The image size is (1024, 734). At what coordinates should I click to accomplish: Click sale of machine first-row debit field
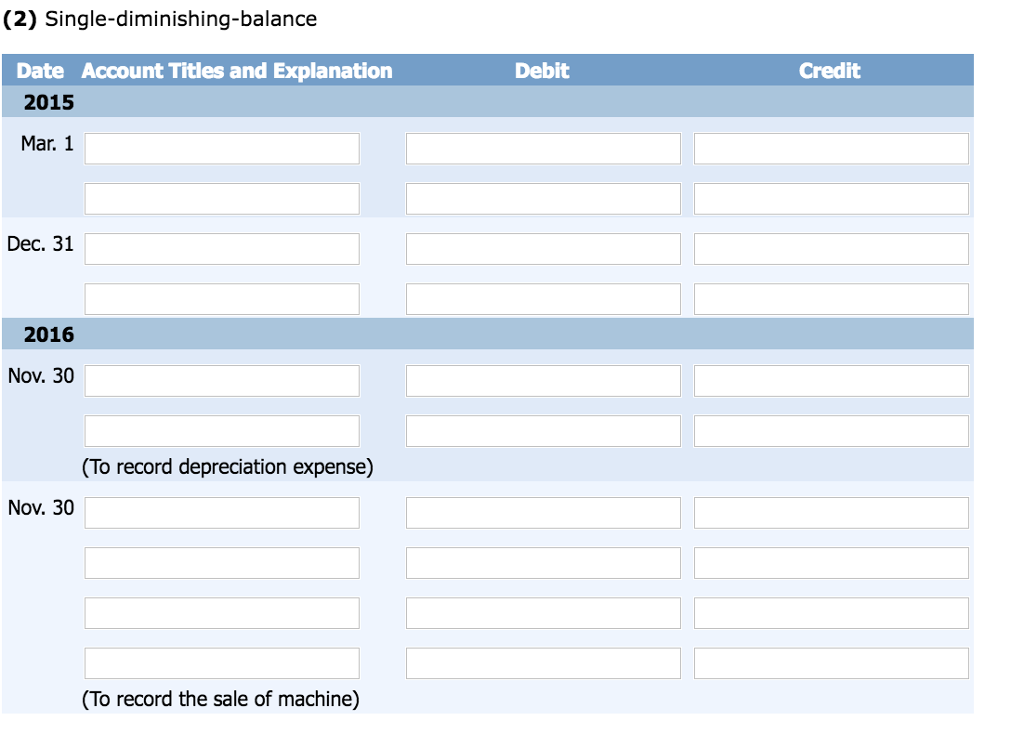click(x=543, y=513)
